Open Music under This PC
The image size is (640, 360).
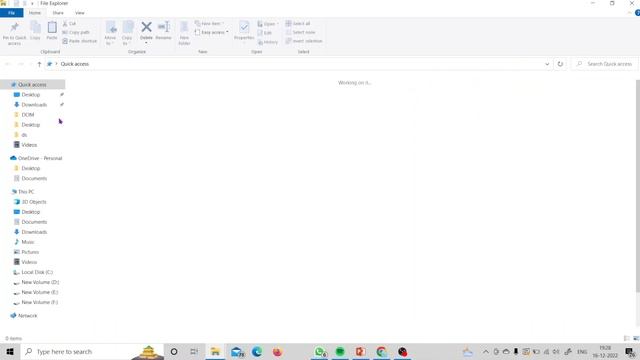point(28,242)
